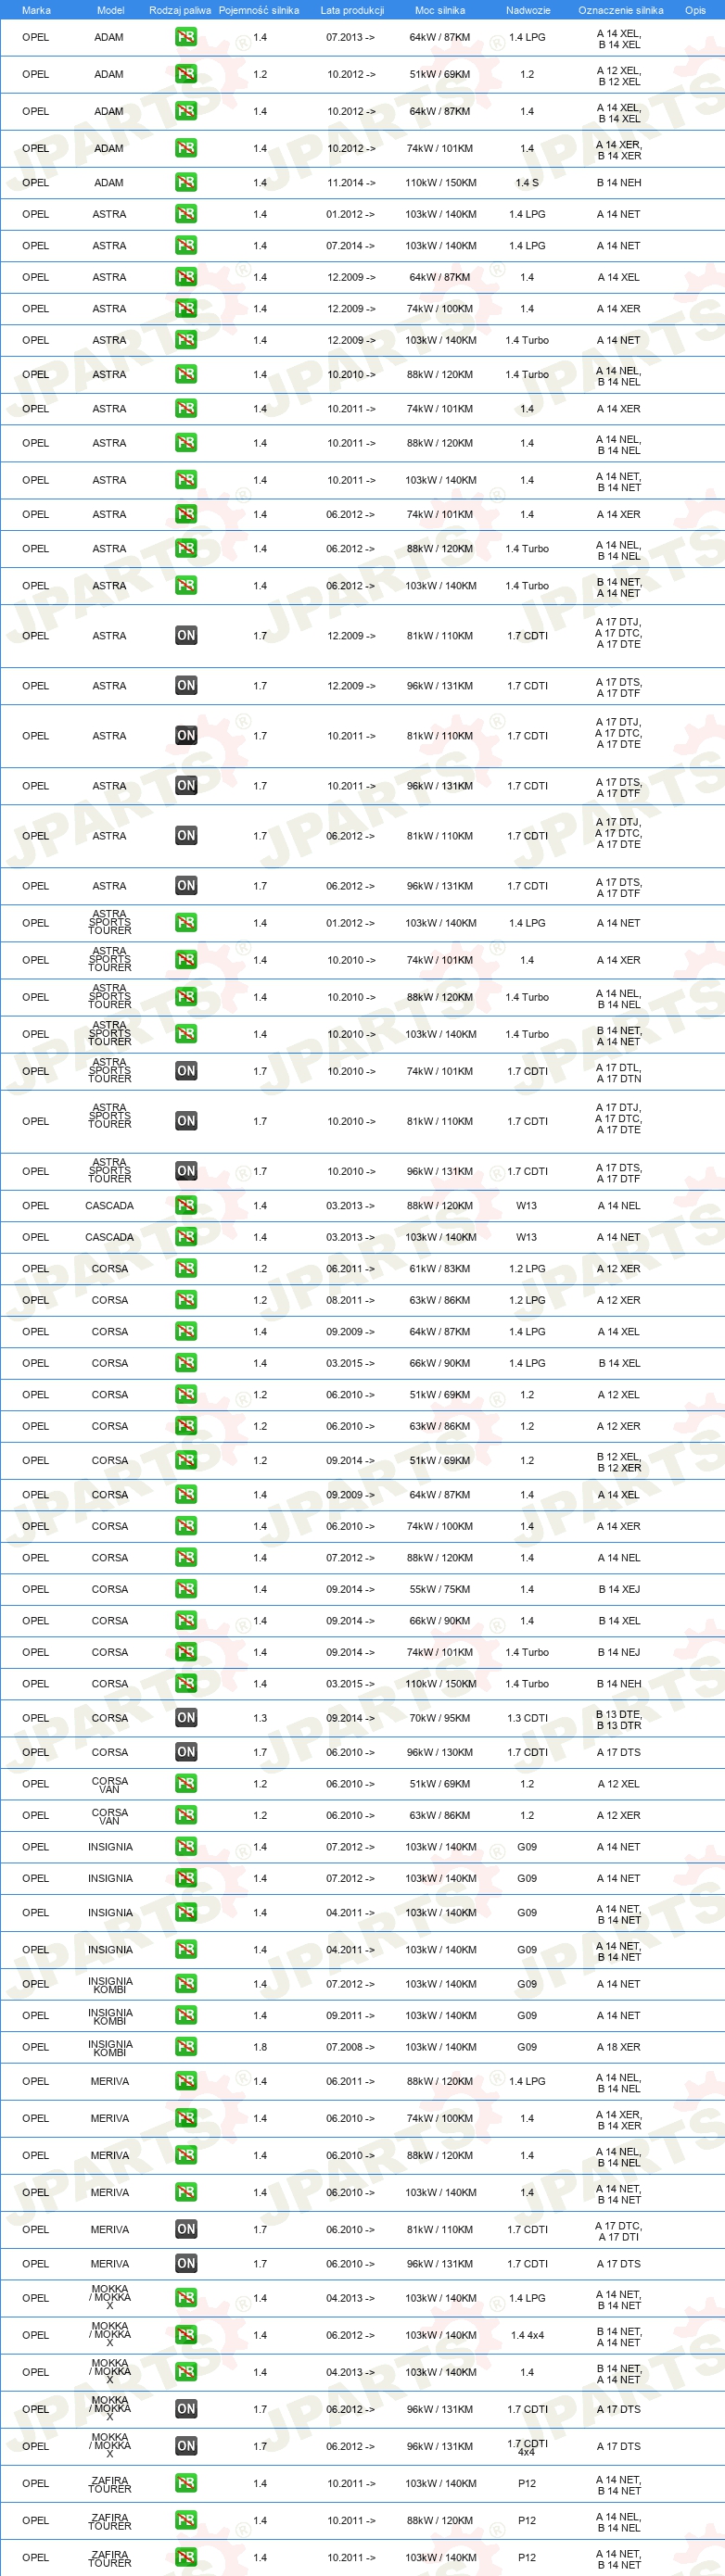Click the Oznaczenie silnika column header
This screenshot has width=725, height=2576.
621,10
